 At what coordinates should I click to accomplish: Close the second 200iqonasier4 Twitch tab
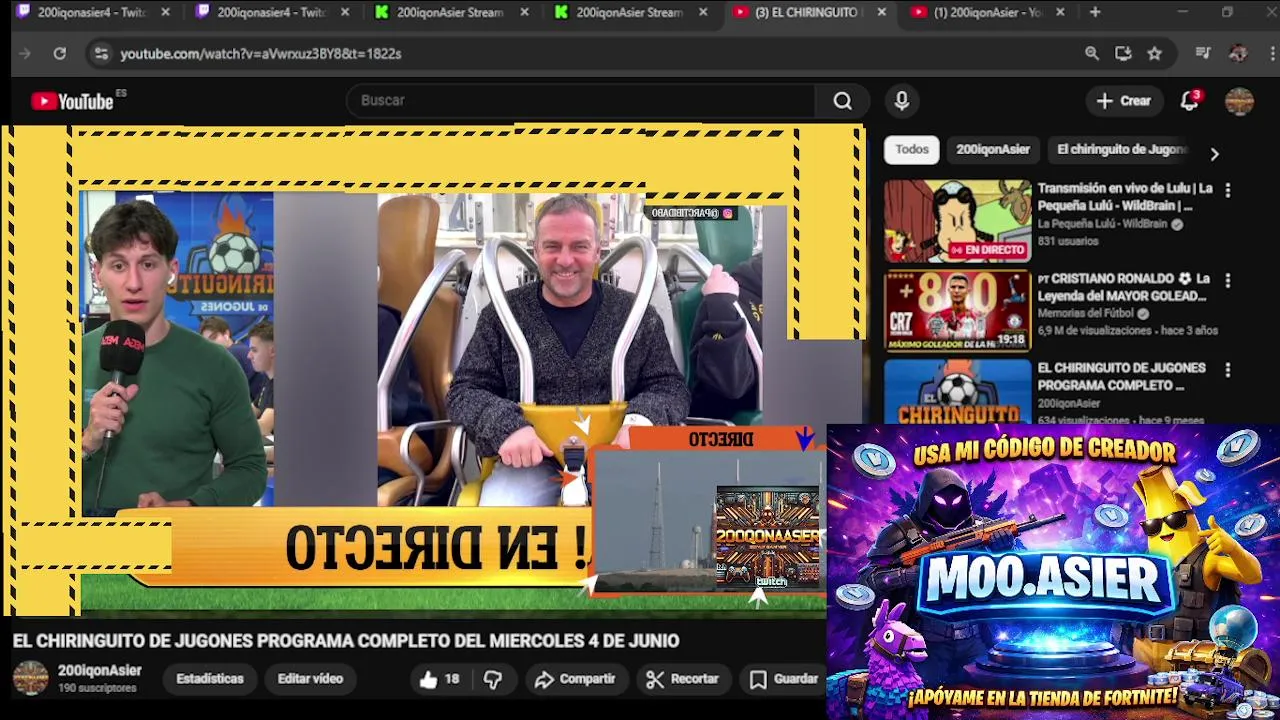coord(345,13)
